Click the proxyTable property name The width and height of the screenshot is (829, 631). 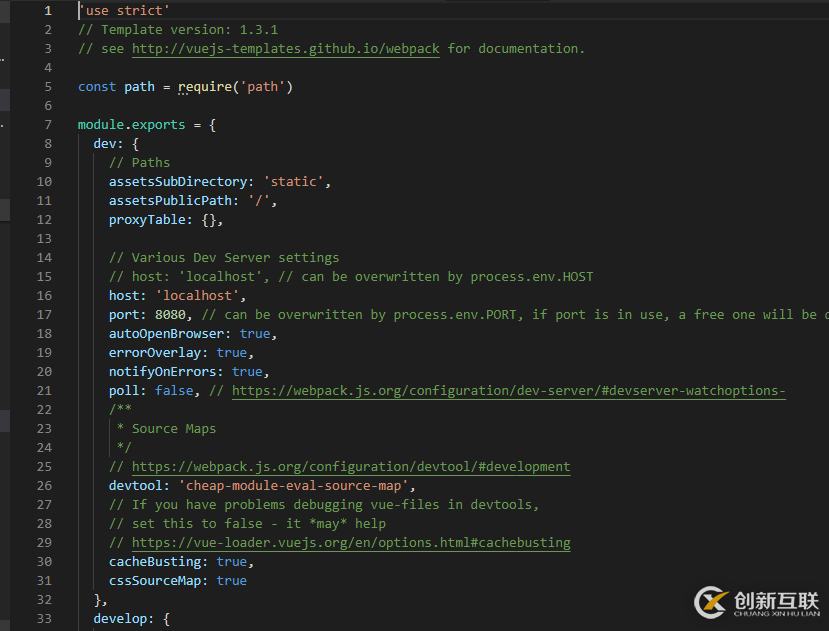click(x=147, y=220)
